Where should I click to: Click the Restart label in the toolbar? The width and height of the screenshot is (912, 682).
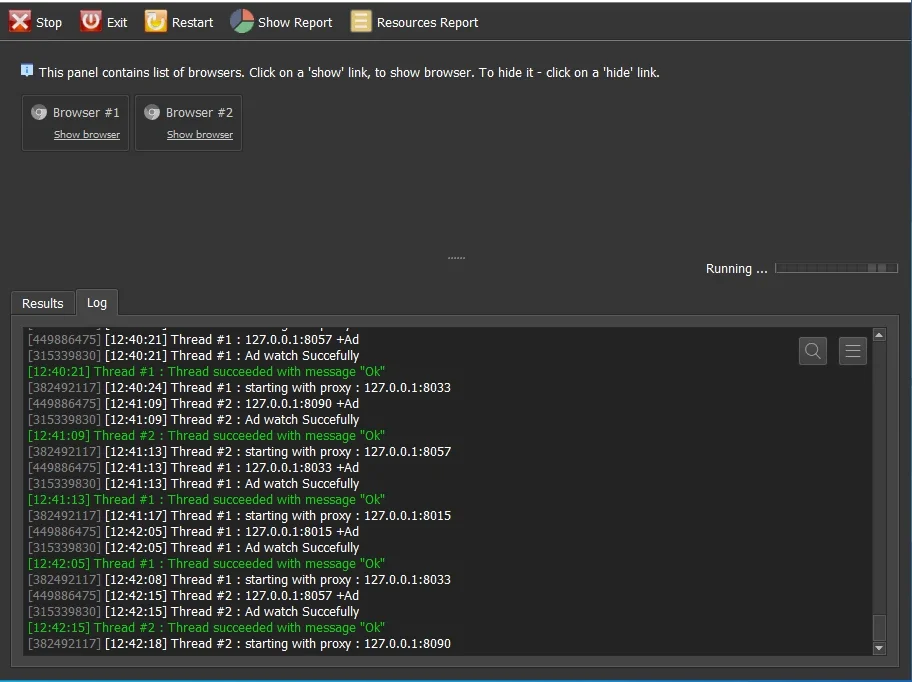[x=193, y=23]
